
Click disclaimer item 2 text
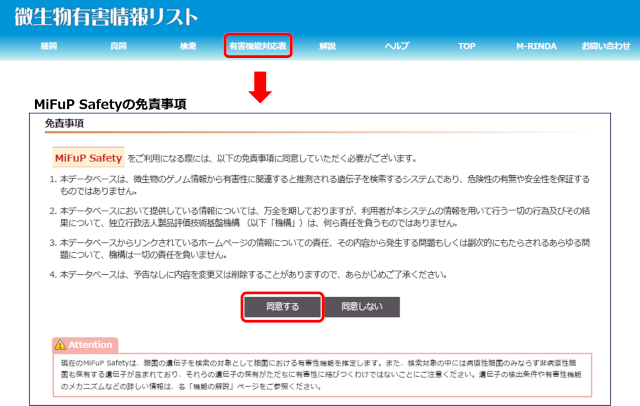tap(325, 217)
